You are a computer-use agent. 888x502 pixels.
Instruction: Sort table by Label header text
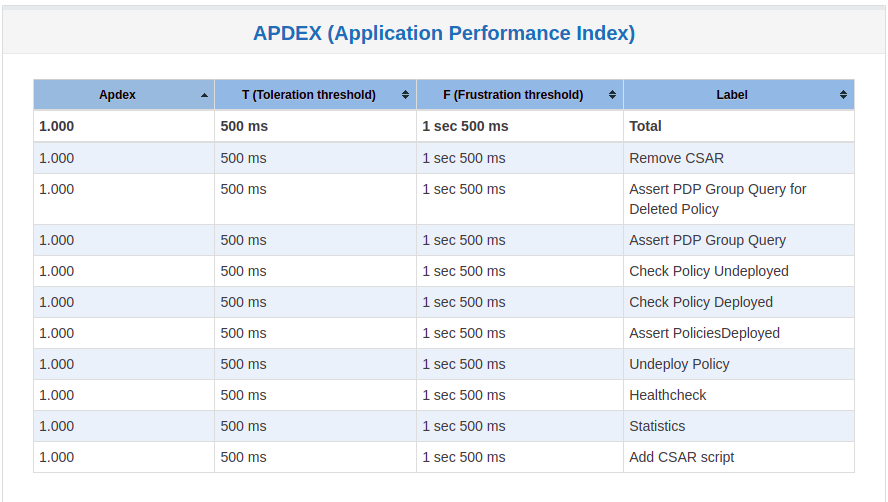pyautogui.click(x=732, y=95)
